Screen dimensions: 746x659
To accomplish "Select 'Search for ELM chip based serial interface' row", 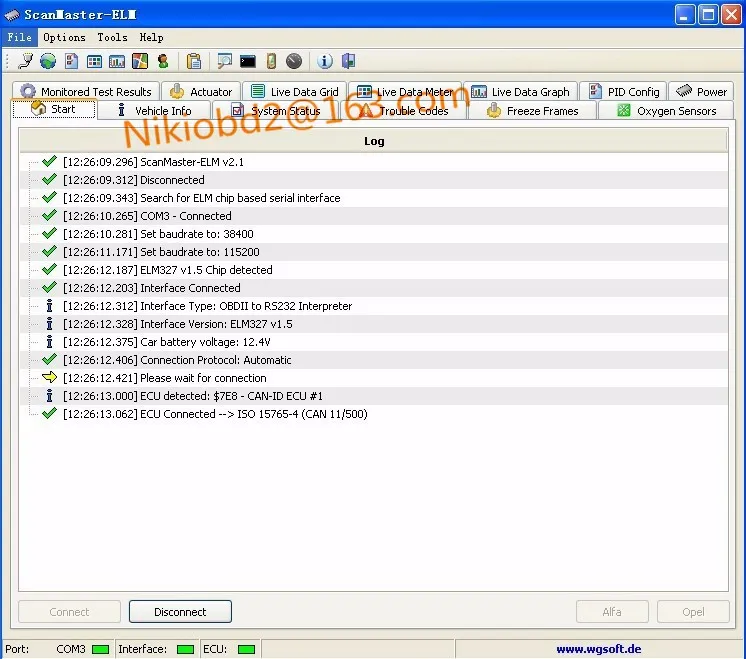I will [x=374, y=198].
